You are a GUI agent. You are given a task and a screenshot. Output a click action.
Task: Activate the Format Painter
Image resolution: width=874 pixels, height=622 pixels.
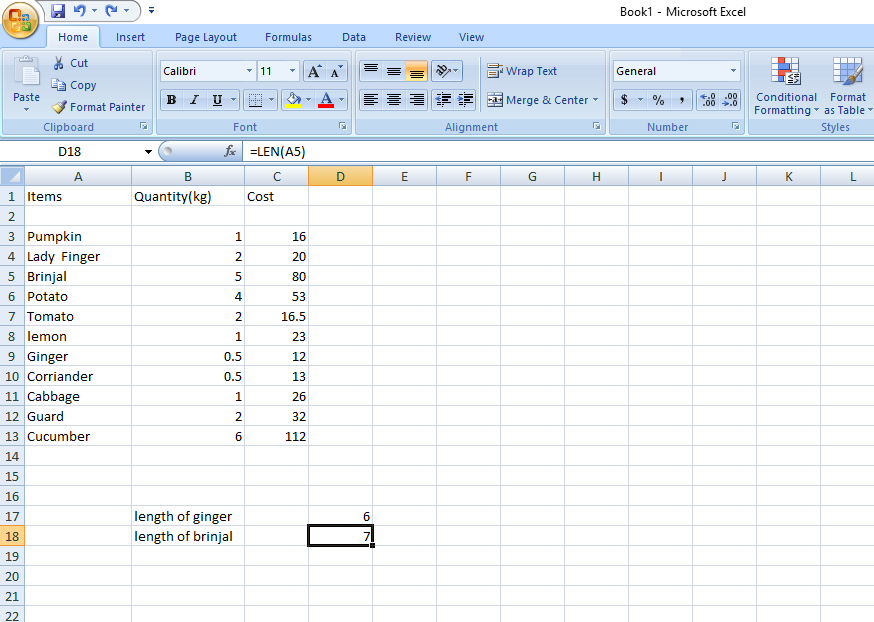tap(98, 106)
